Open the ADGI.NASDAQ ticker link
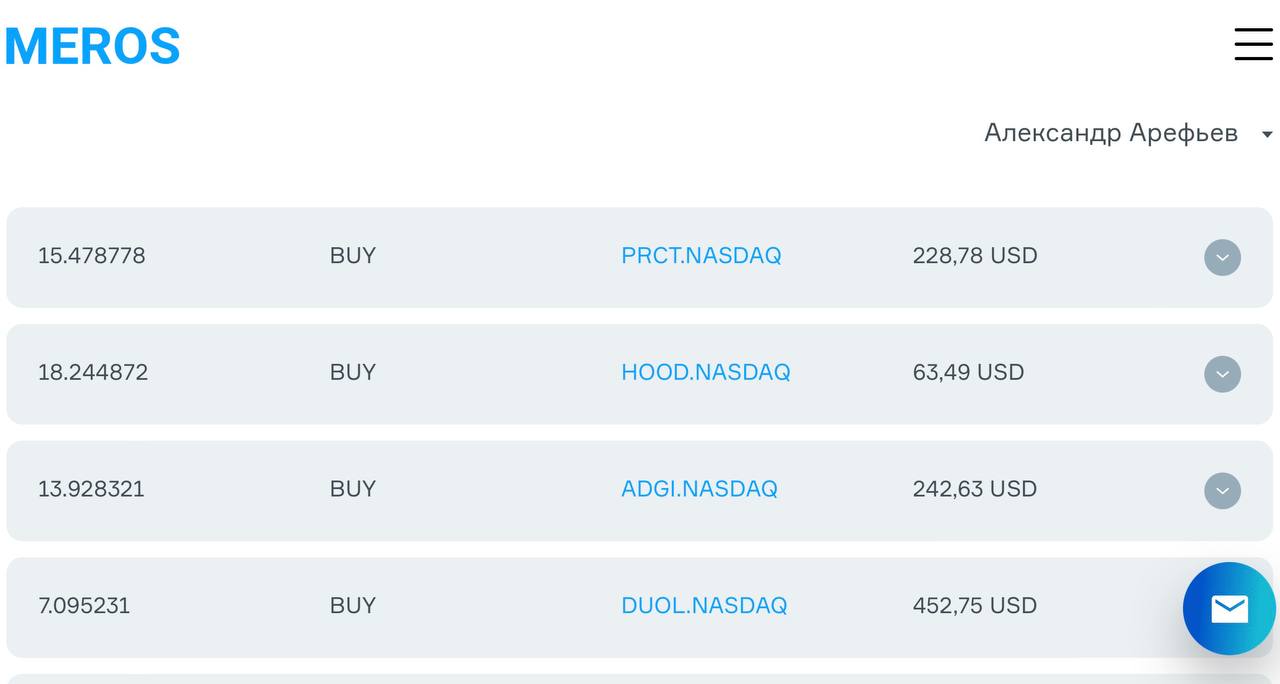1280x684 pixels. [x=699, y=489]
